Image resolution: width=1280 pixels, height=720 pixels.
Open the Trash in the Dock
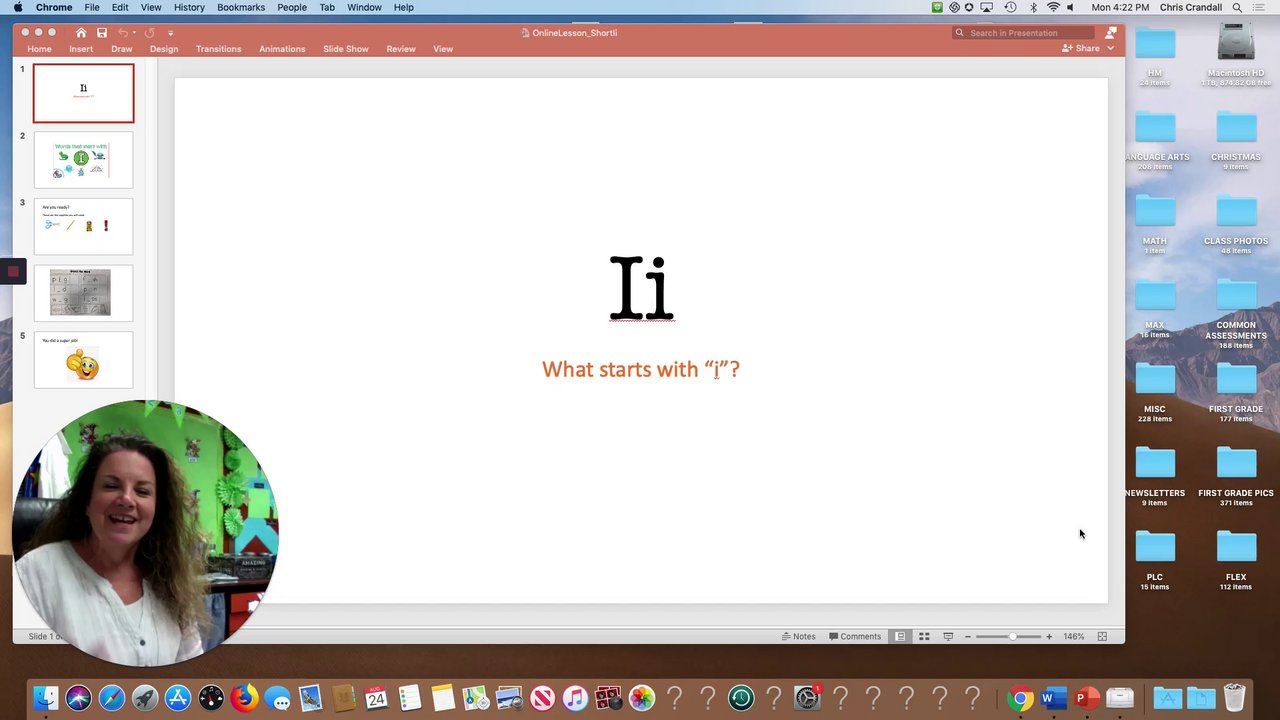tap(1235, 698)
